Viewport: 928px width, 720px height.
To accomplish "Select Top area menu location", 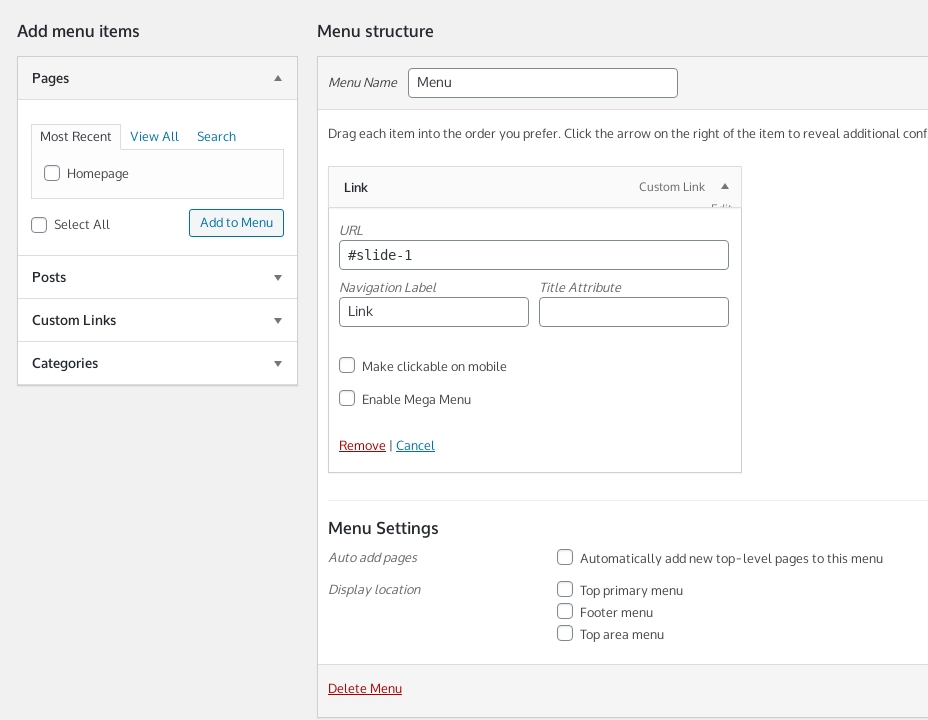I will point(565,633).
